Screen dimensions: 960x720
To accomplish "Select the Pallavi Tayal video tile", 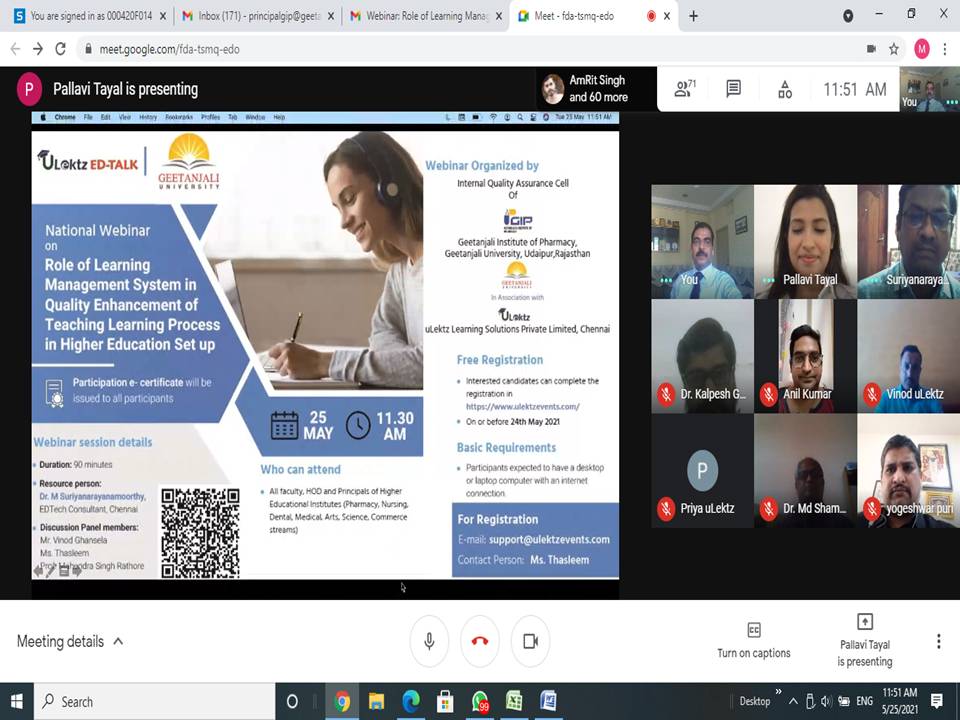I will (x=805, y=241).
